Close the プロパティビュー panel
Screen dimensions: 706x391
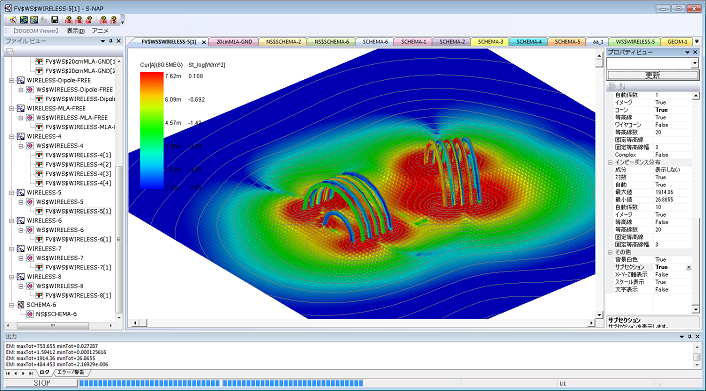696,52
